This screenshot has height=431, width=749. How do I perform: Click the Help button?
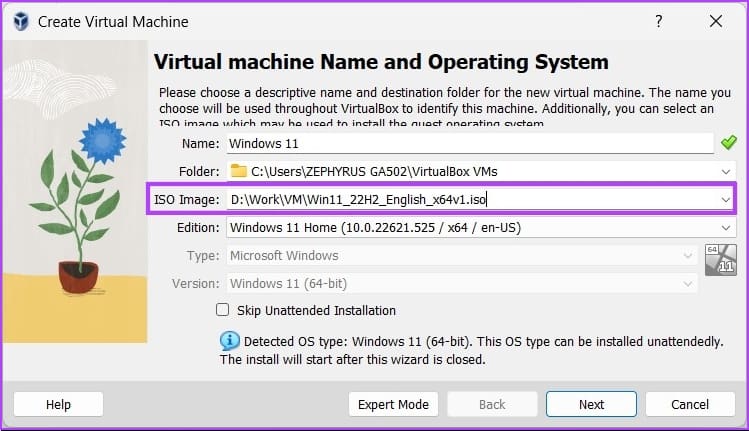tap(58, 404)
